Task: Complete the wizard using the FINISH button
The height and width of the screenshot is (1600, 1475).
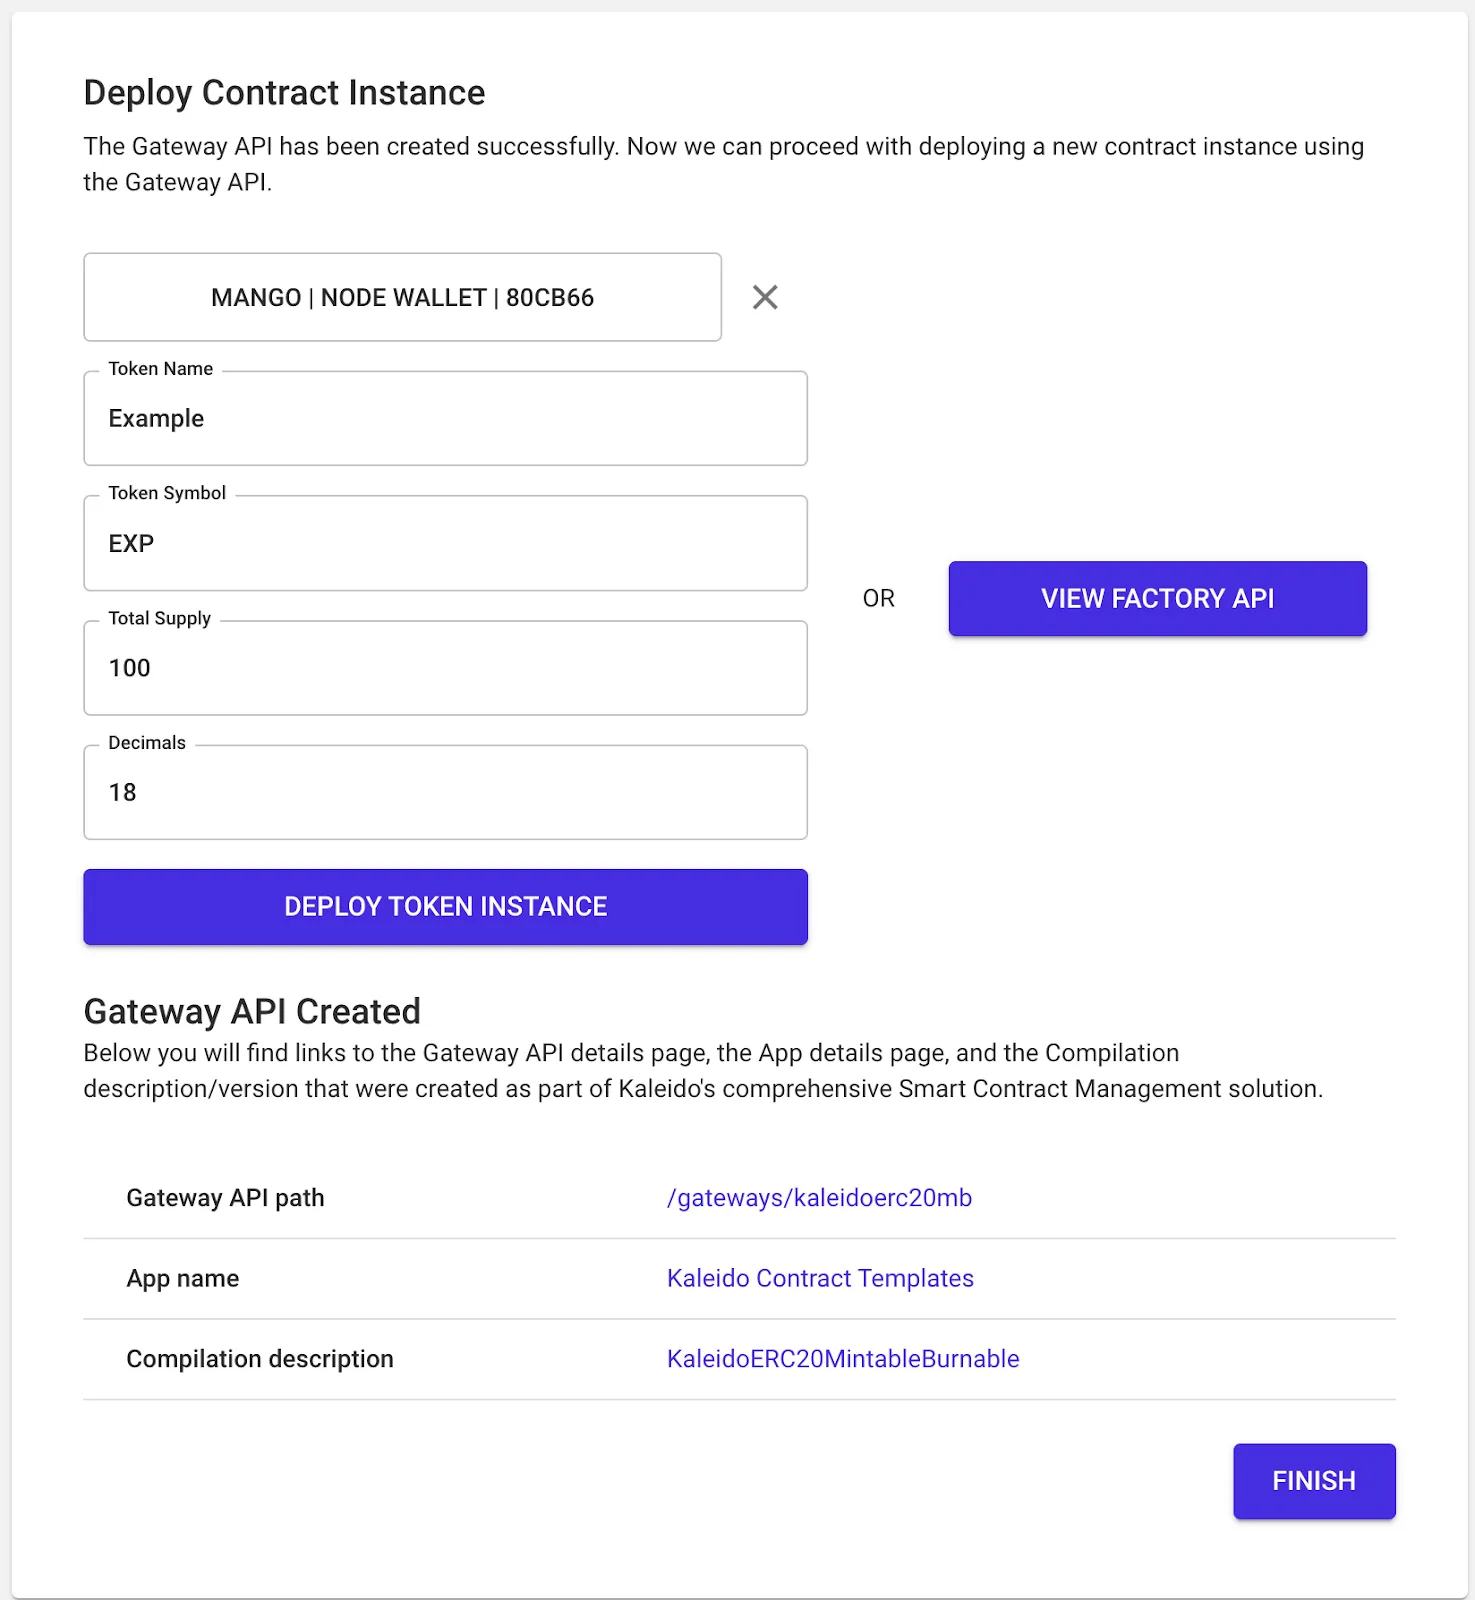Action: (x=1313, y=1481)
